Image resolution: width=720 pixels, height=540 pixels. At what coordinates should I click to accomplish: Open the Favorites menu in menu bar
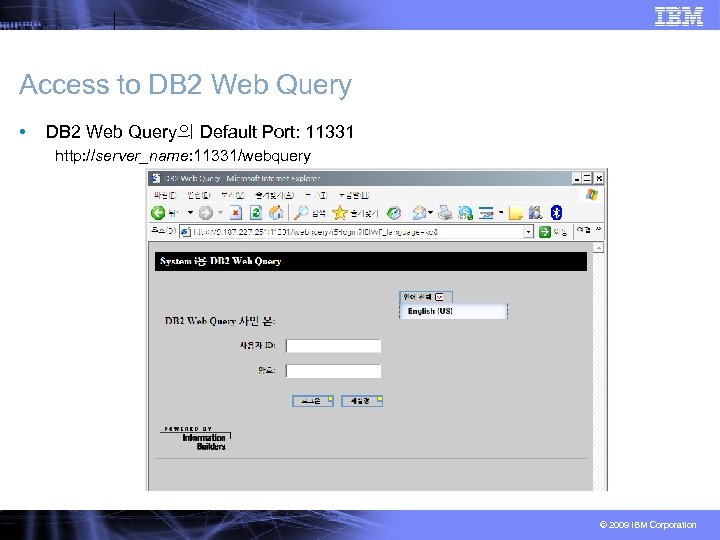click(x=275, y=196)
